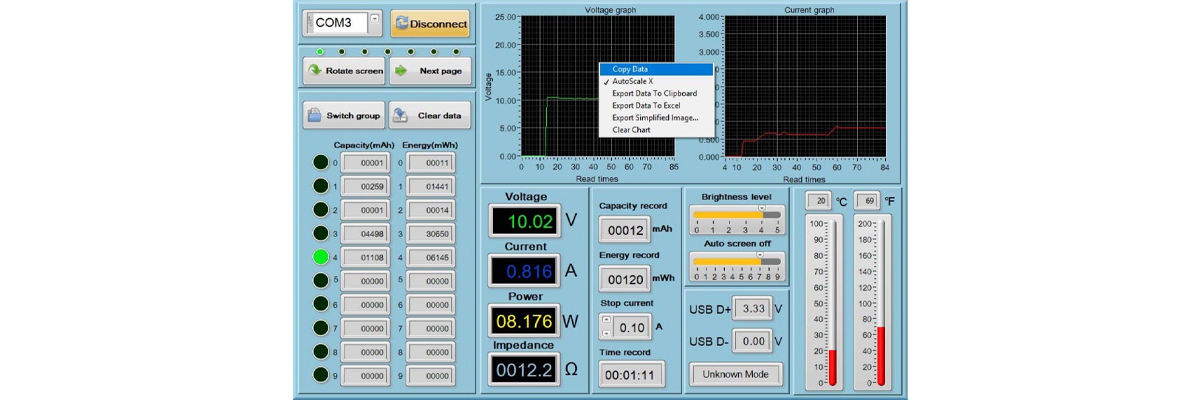Click capacity value 01108 in row 4
Viewport: 1200px width, 400px height.
365,257
